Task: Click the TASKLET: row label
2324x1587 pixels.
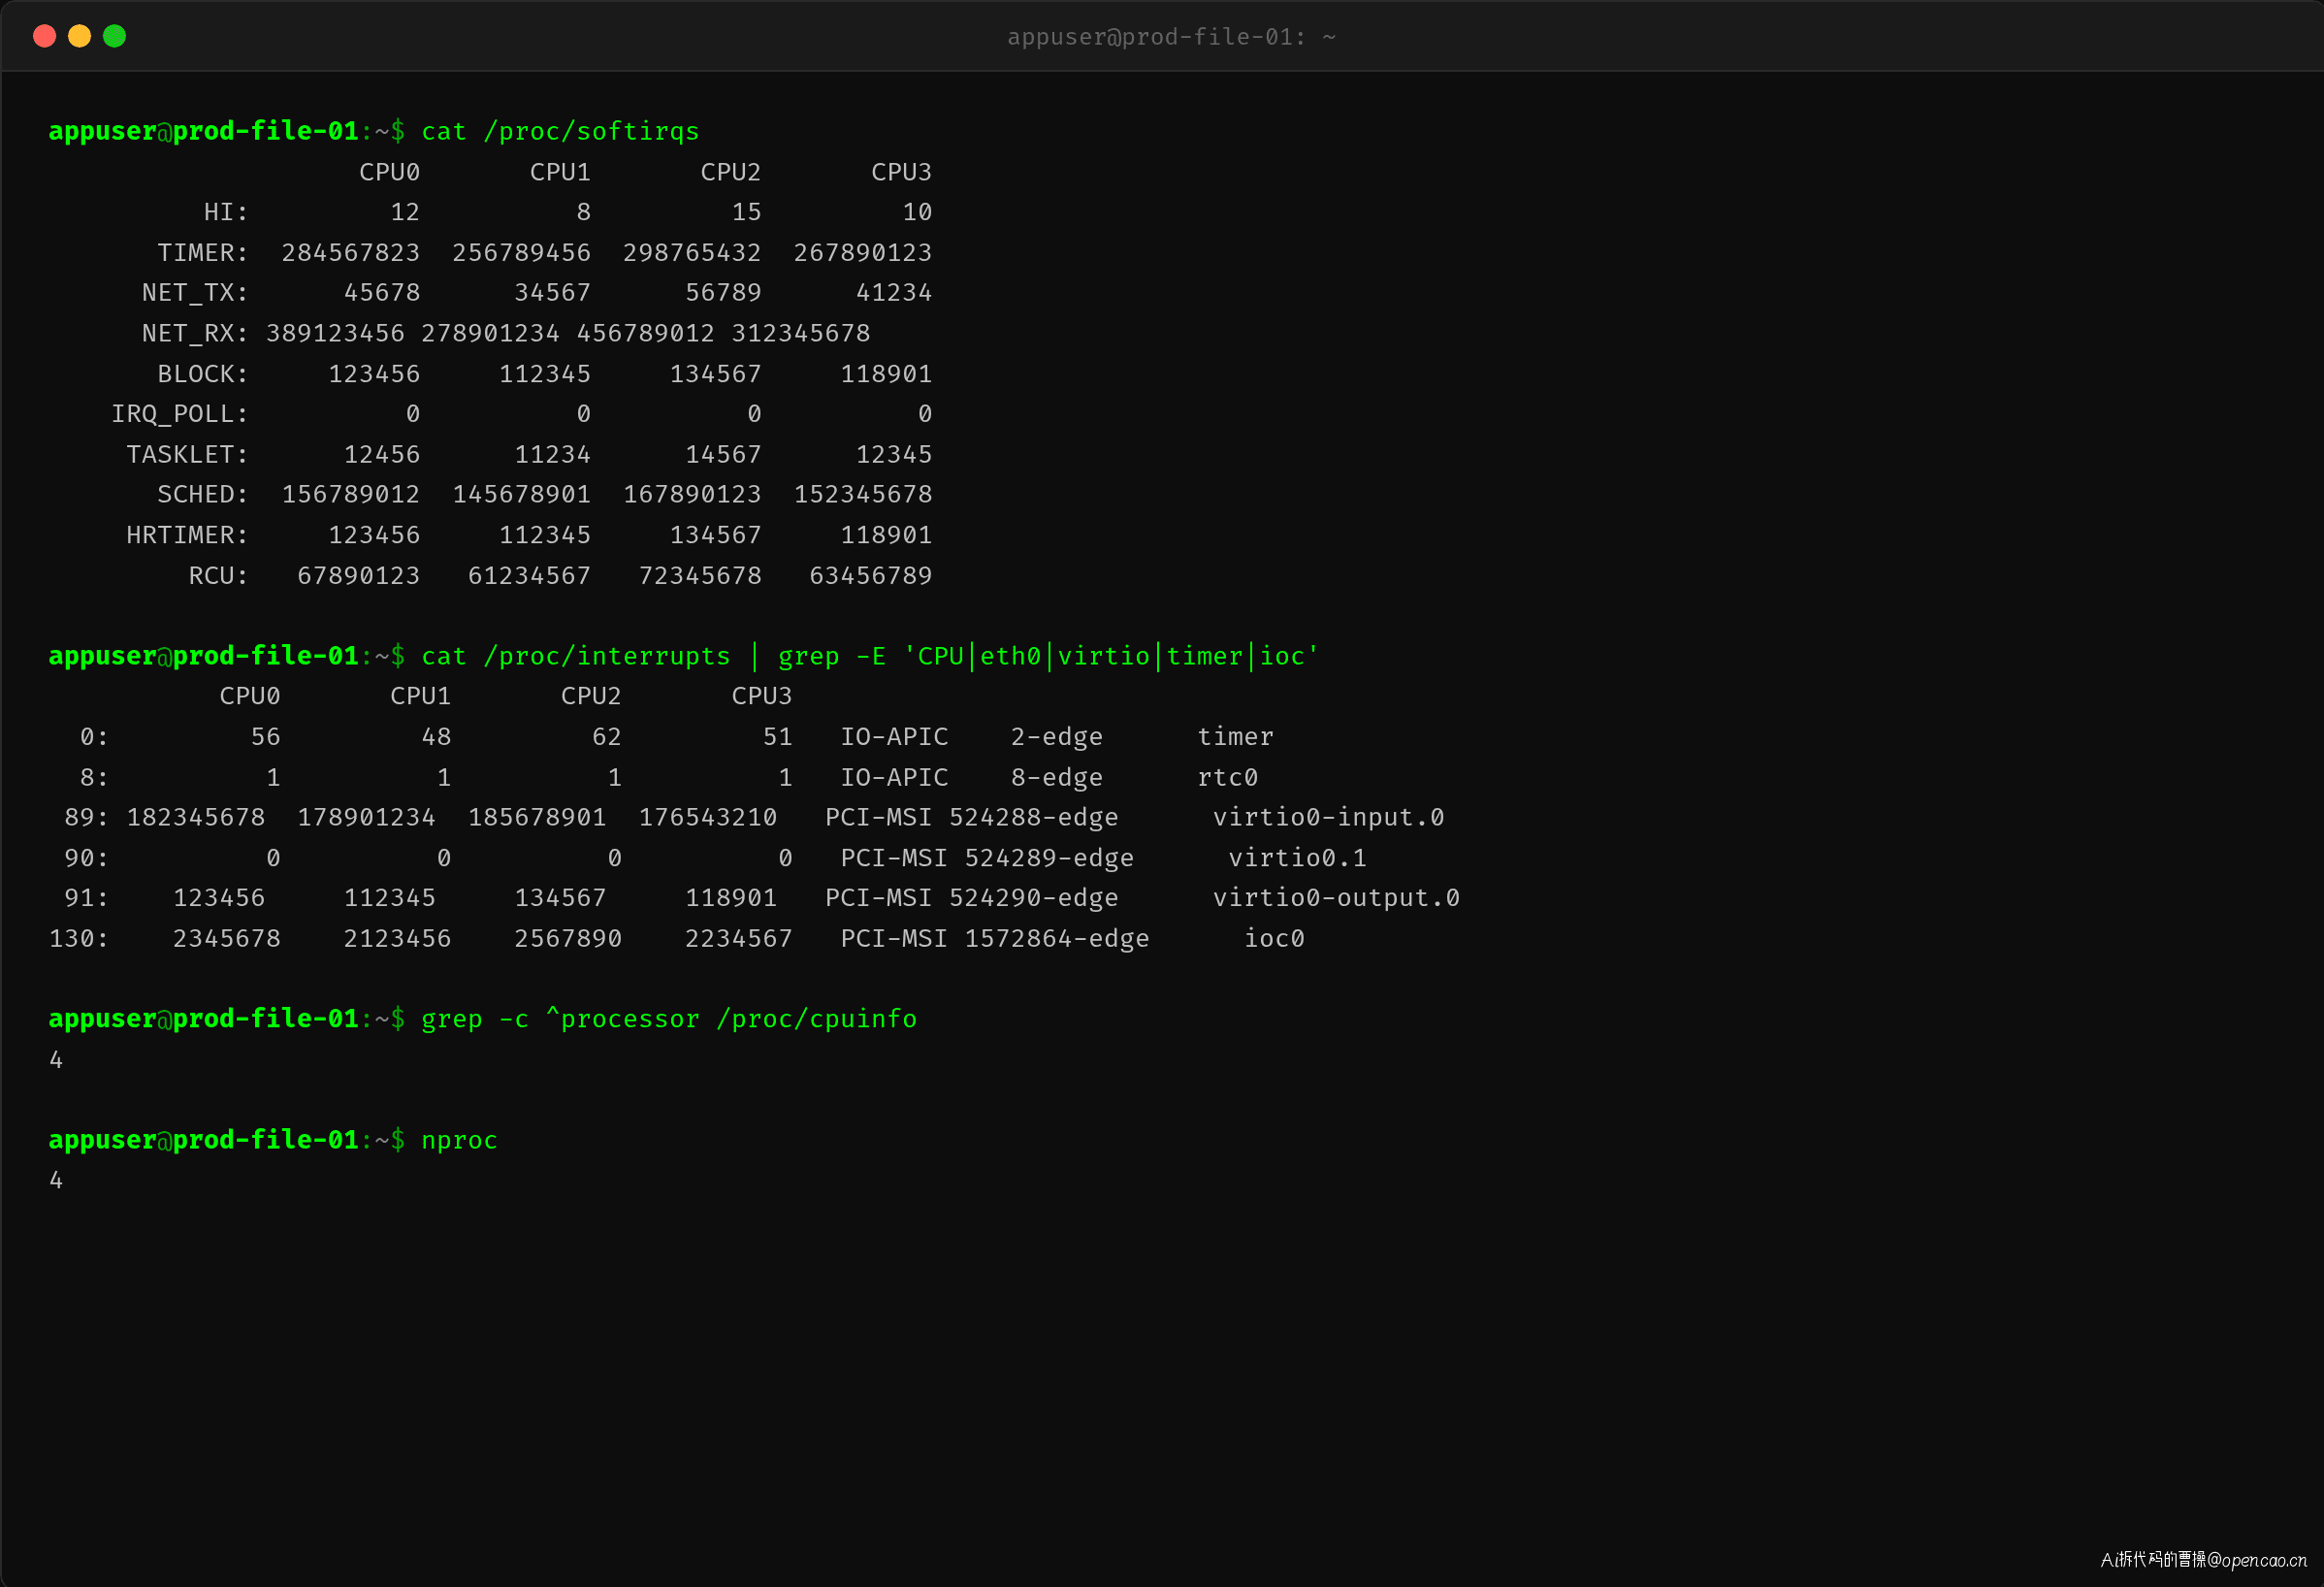Action: tap(187, 454)
